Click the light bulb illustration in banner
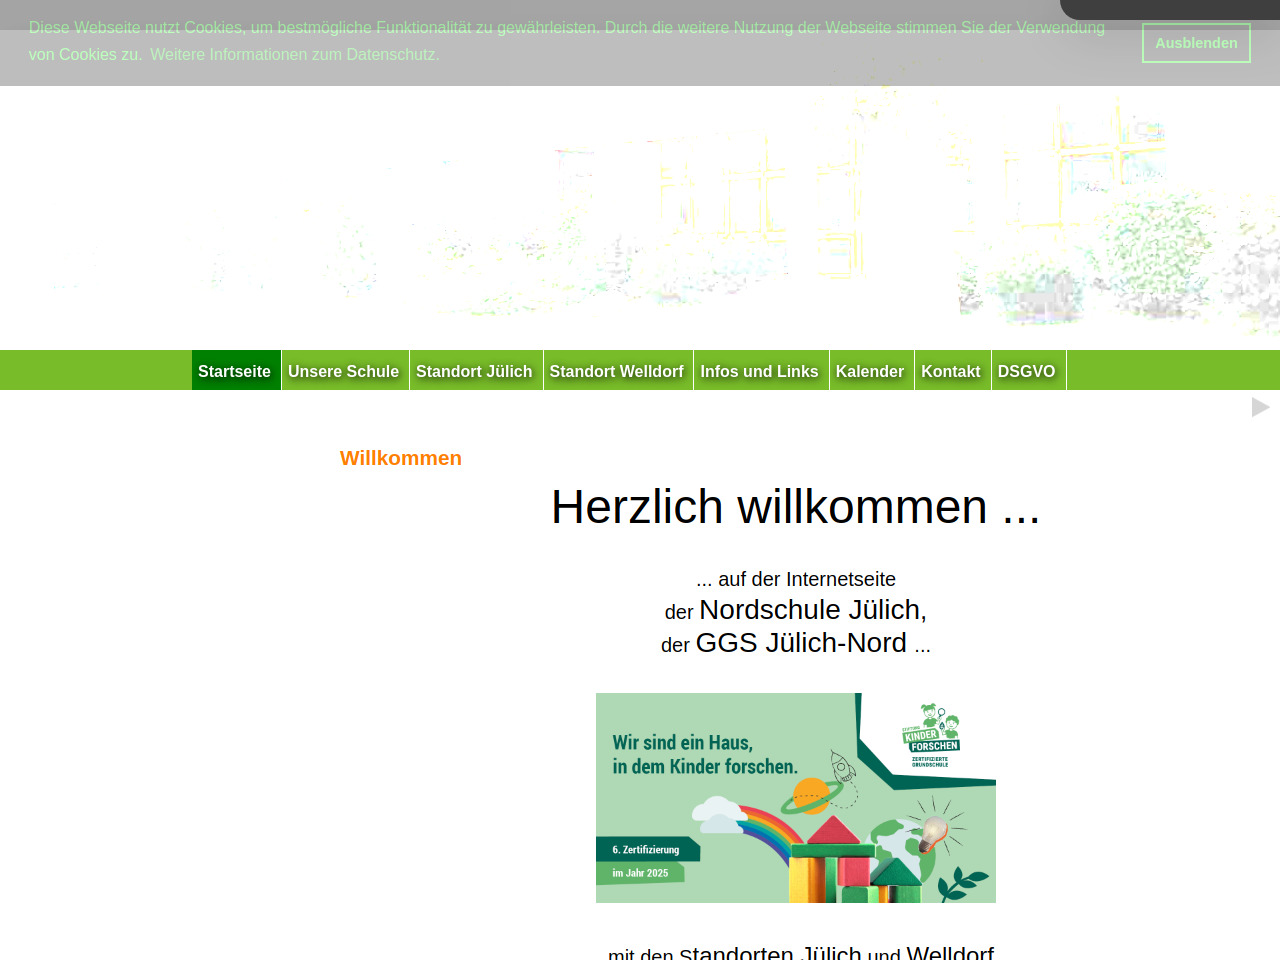This screenshot has height=960, width=1280. click(933, 831)
